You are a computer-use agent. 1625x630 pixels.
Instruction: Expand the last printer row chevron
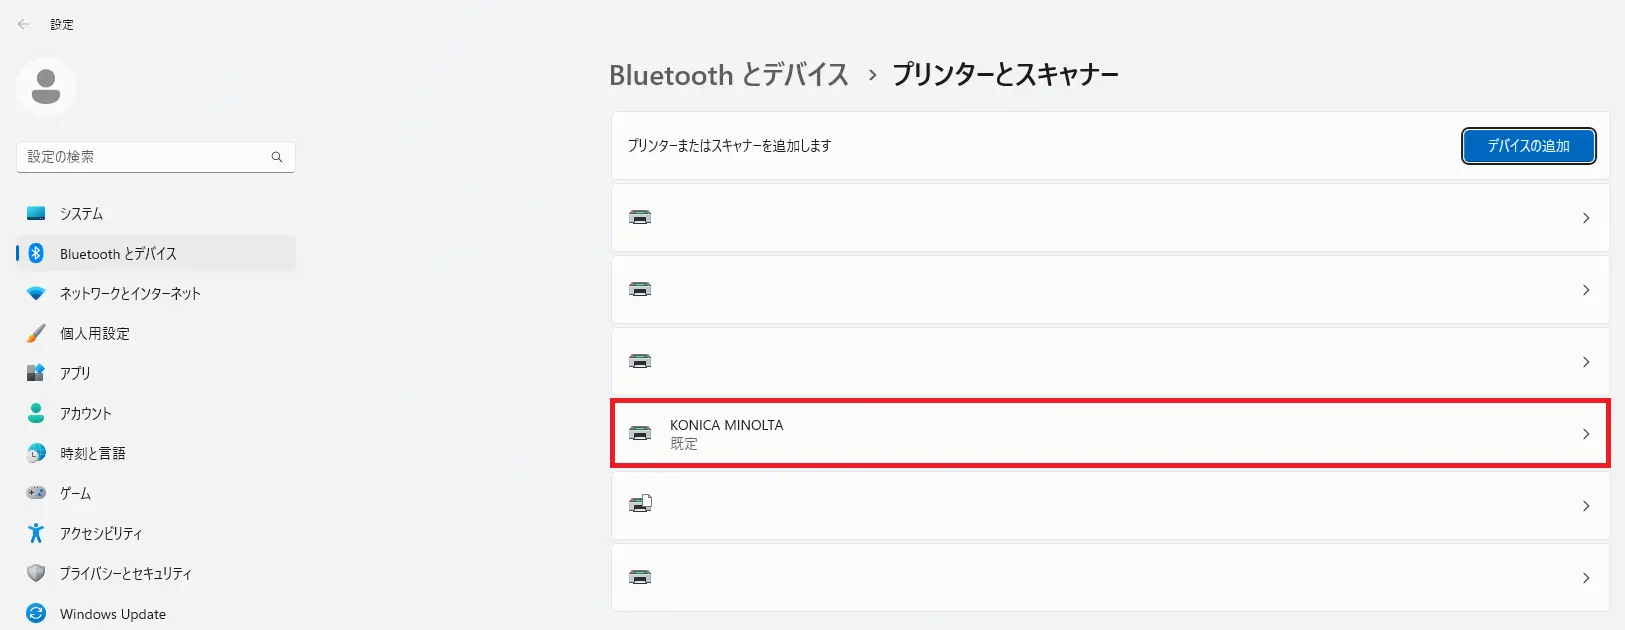[1586, 578]
